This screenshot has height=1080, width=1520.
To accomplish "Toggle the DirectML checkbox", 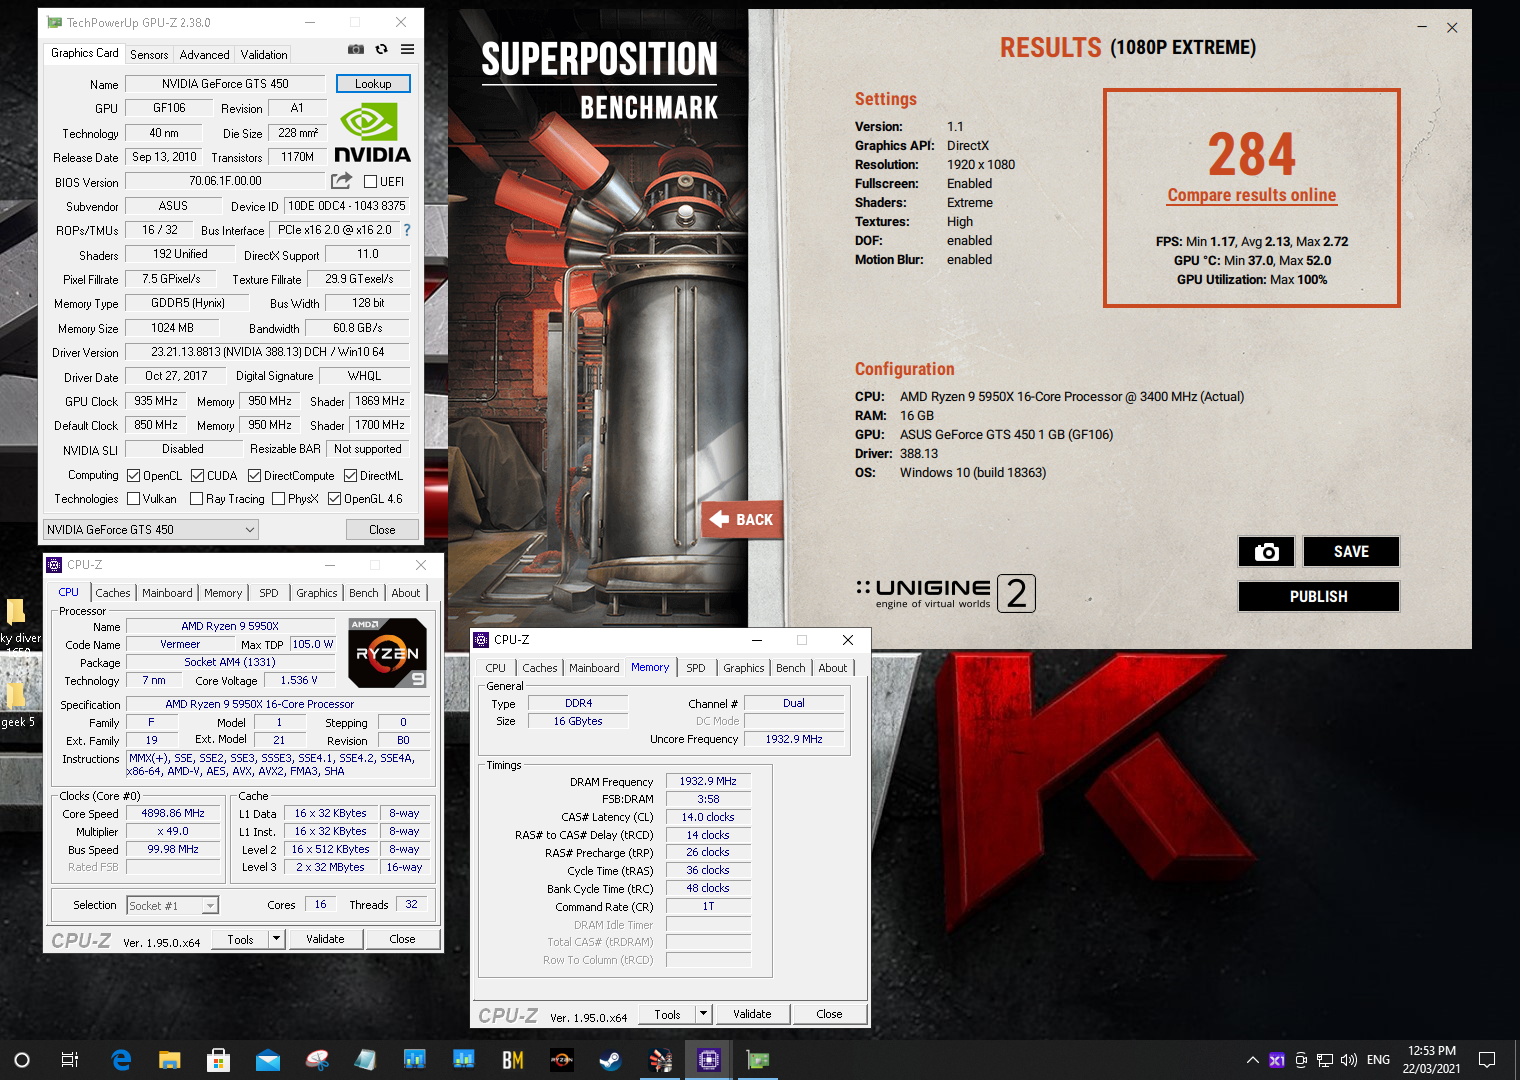I will click(x=351, y=476).
